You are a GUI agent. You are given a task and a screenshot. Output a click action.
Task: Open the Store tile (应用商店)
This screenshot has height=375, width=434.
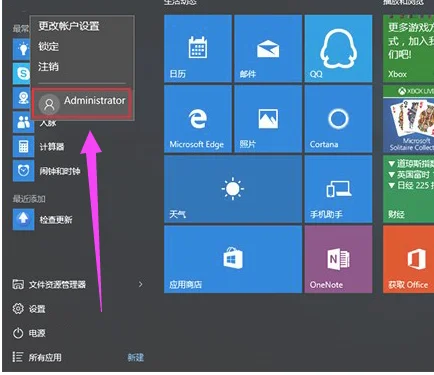pos(233,259)
